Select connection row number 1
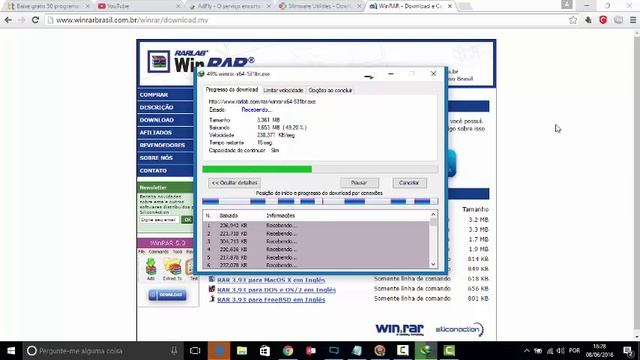This screenshot has height=360, width=640. (x=316, y=225)
